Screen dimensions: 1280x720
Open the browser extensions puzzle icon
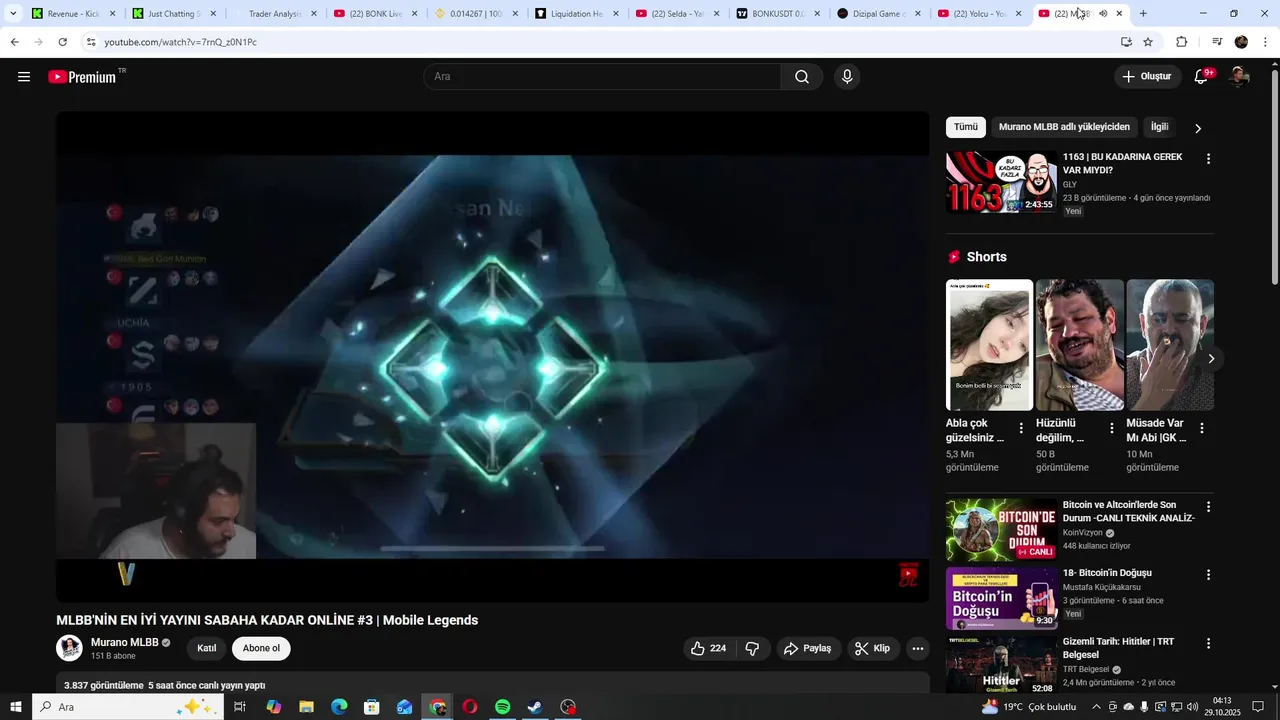(1182, 42)
